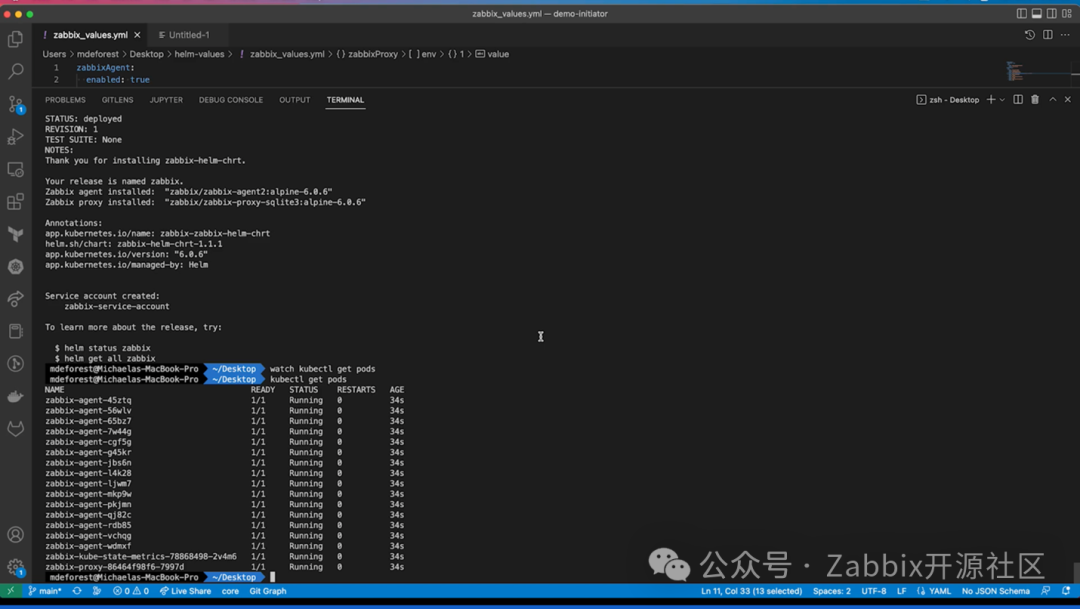Kill the terminal with trash icon
The image size is (1080, 609).
(1035, 100)
